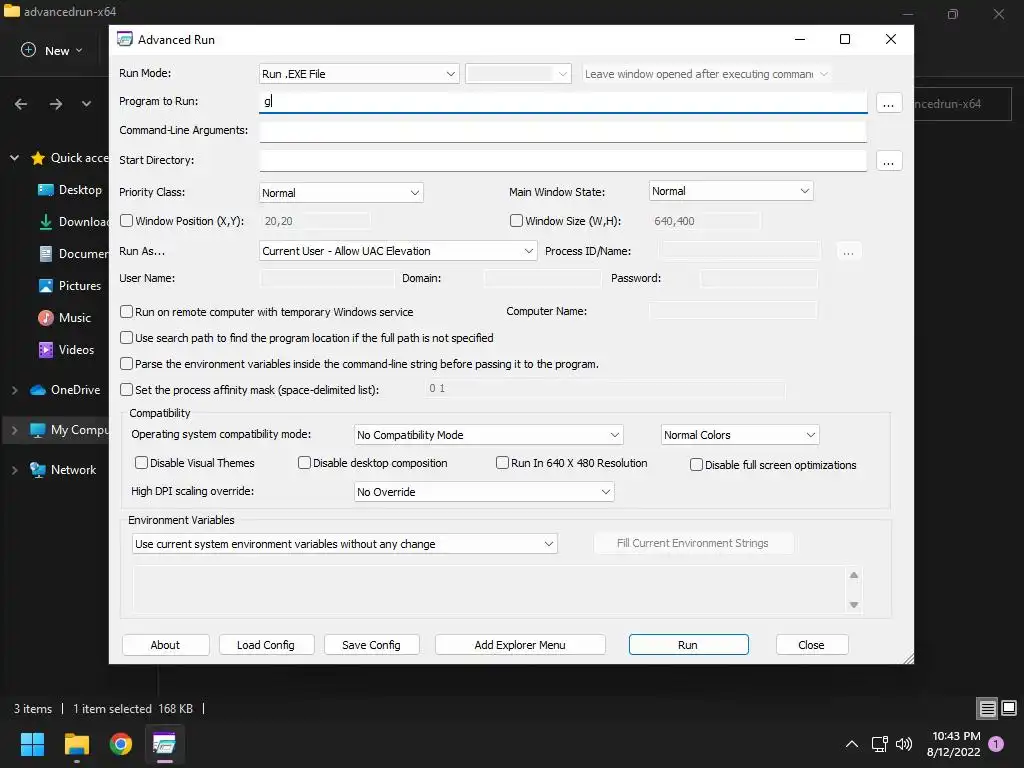Go back in File Explorer

pos(21,104)
